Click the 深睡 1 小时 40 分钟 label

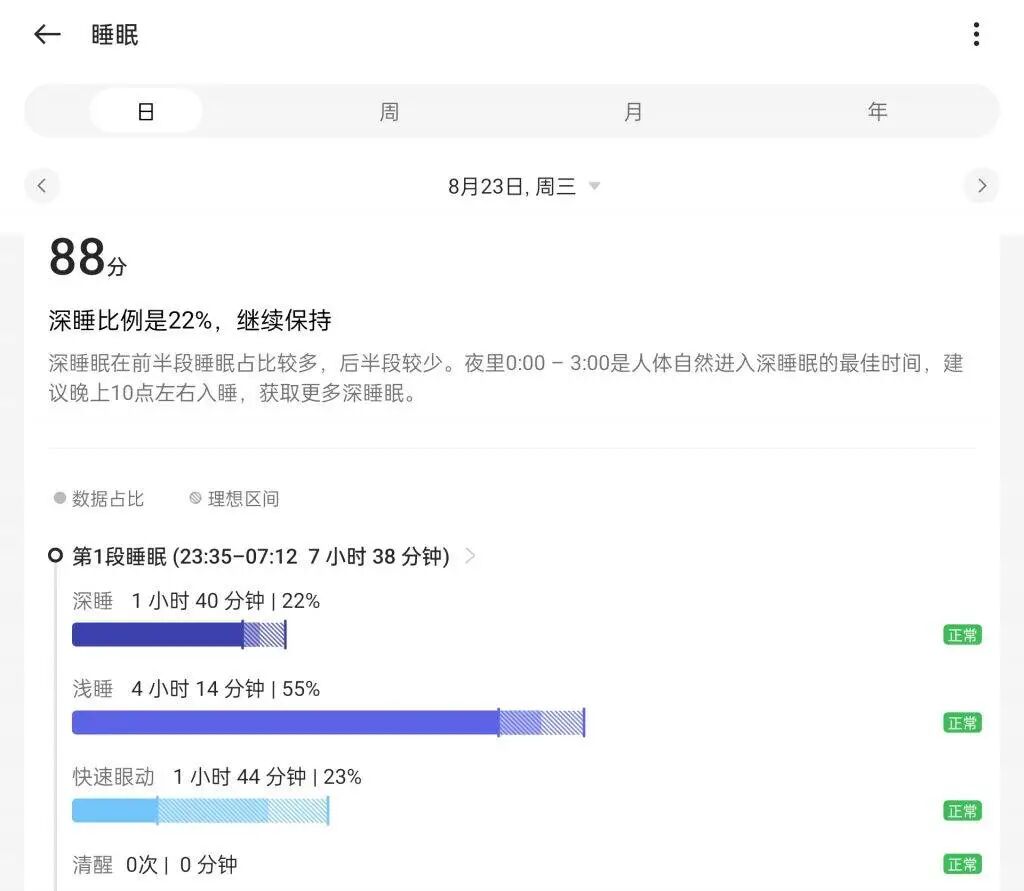pos(196,600)
